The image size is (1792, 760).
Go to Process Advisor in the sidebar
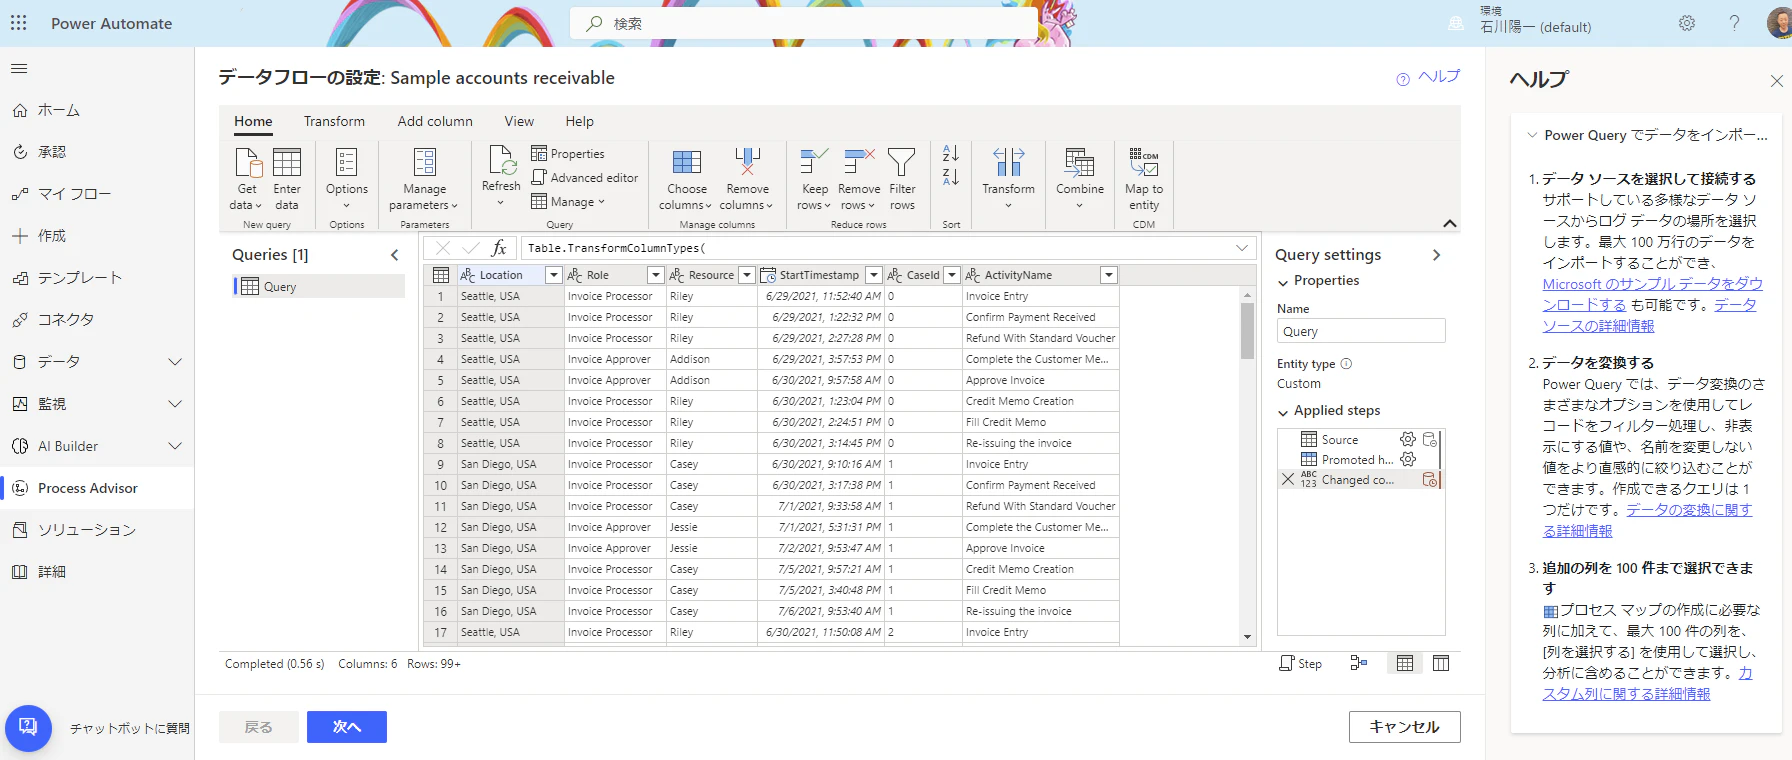click(x=97, y=488)
